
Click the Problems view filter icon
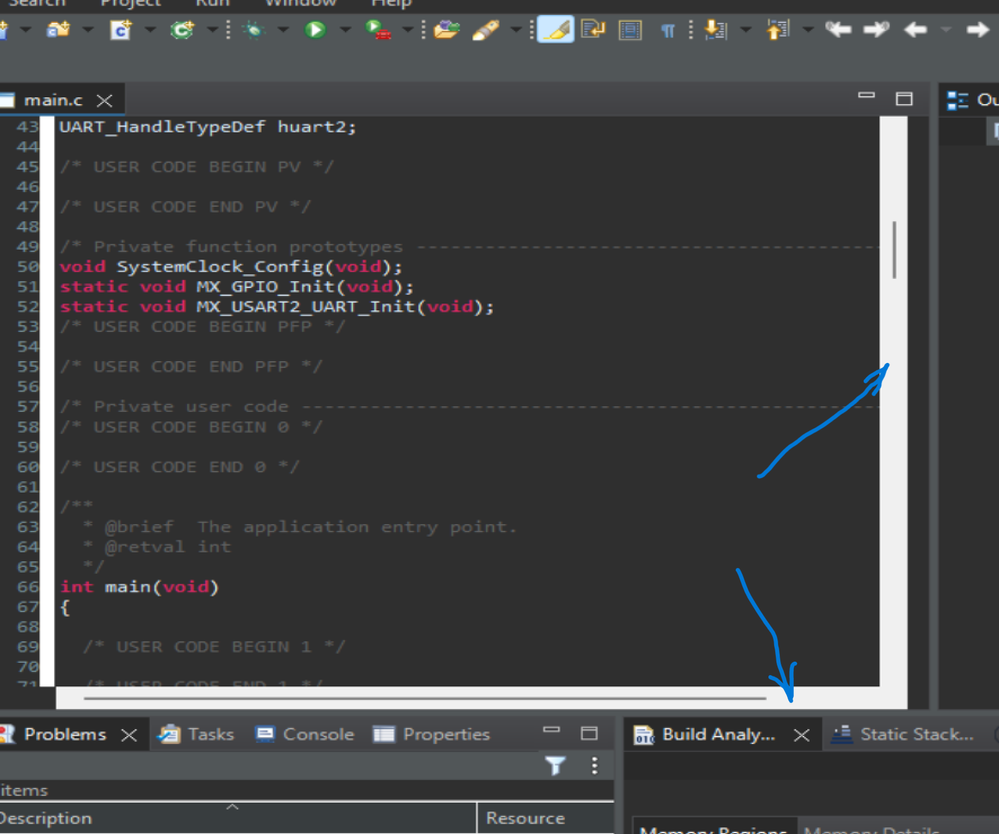pyautogui.click(x=556, y=765)
